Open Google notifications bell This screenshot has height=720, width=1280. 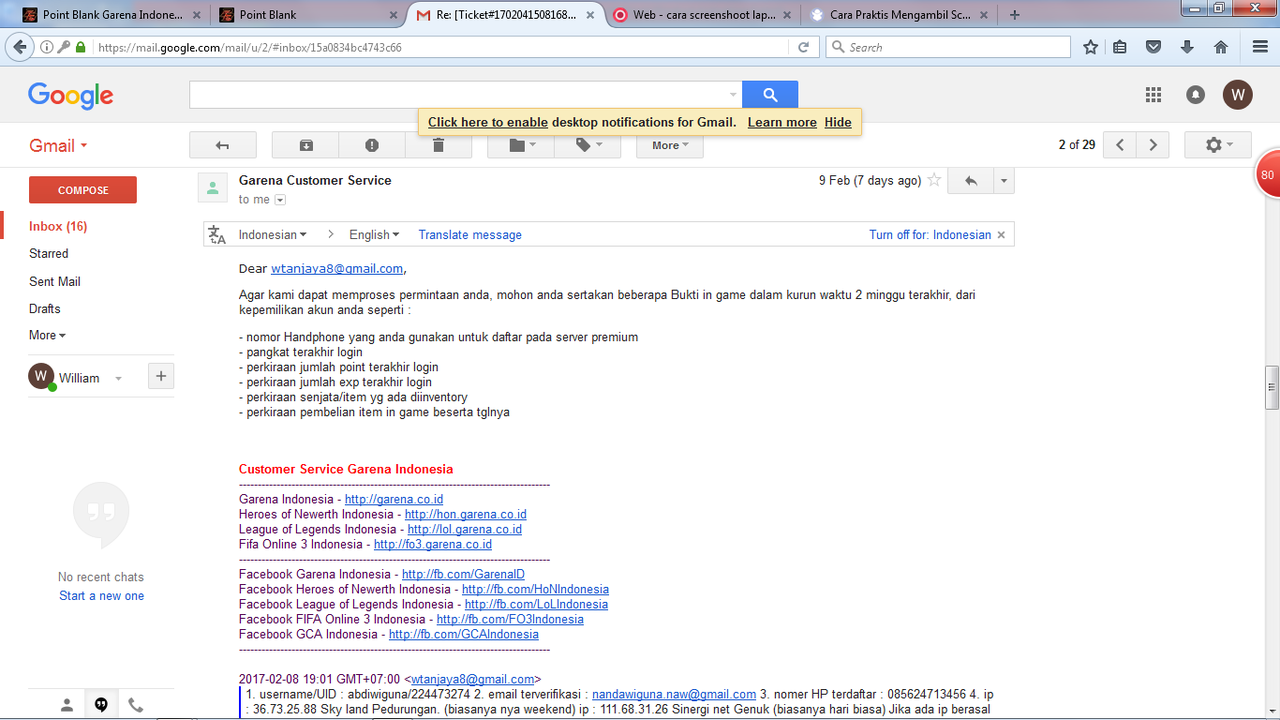pos(1195,95)
